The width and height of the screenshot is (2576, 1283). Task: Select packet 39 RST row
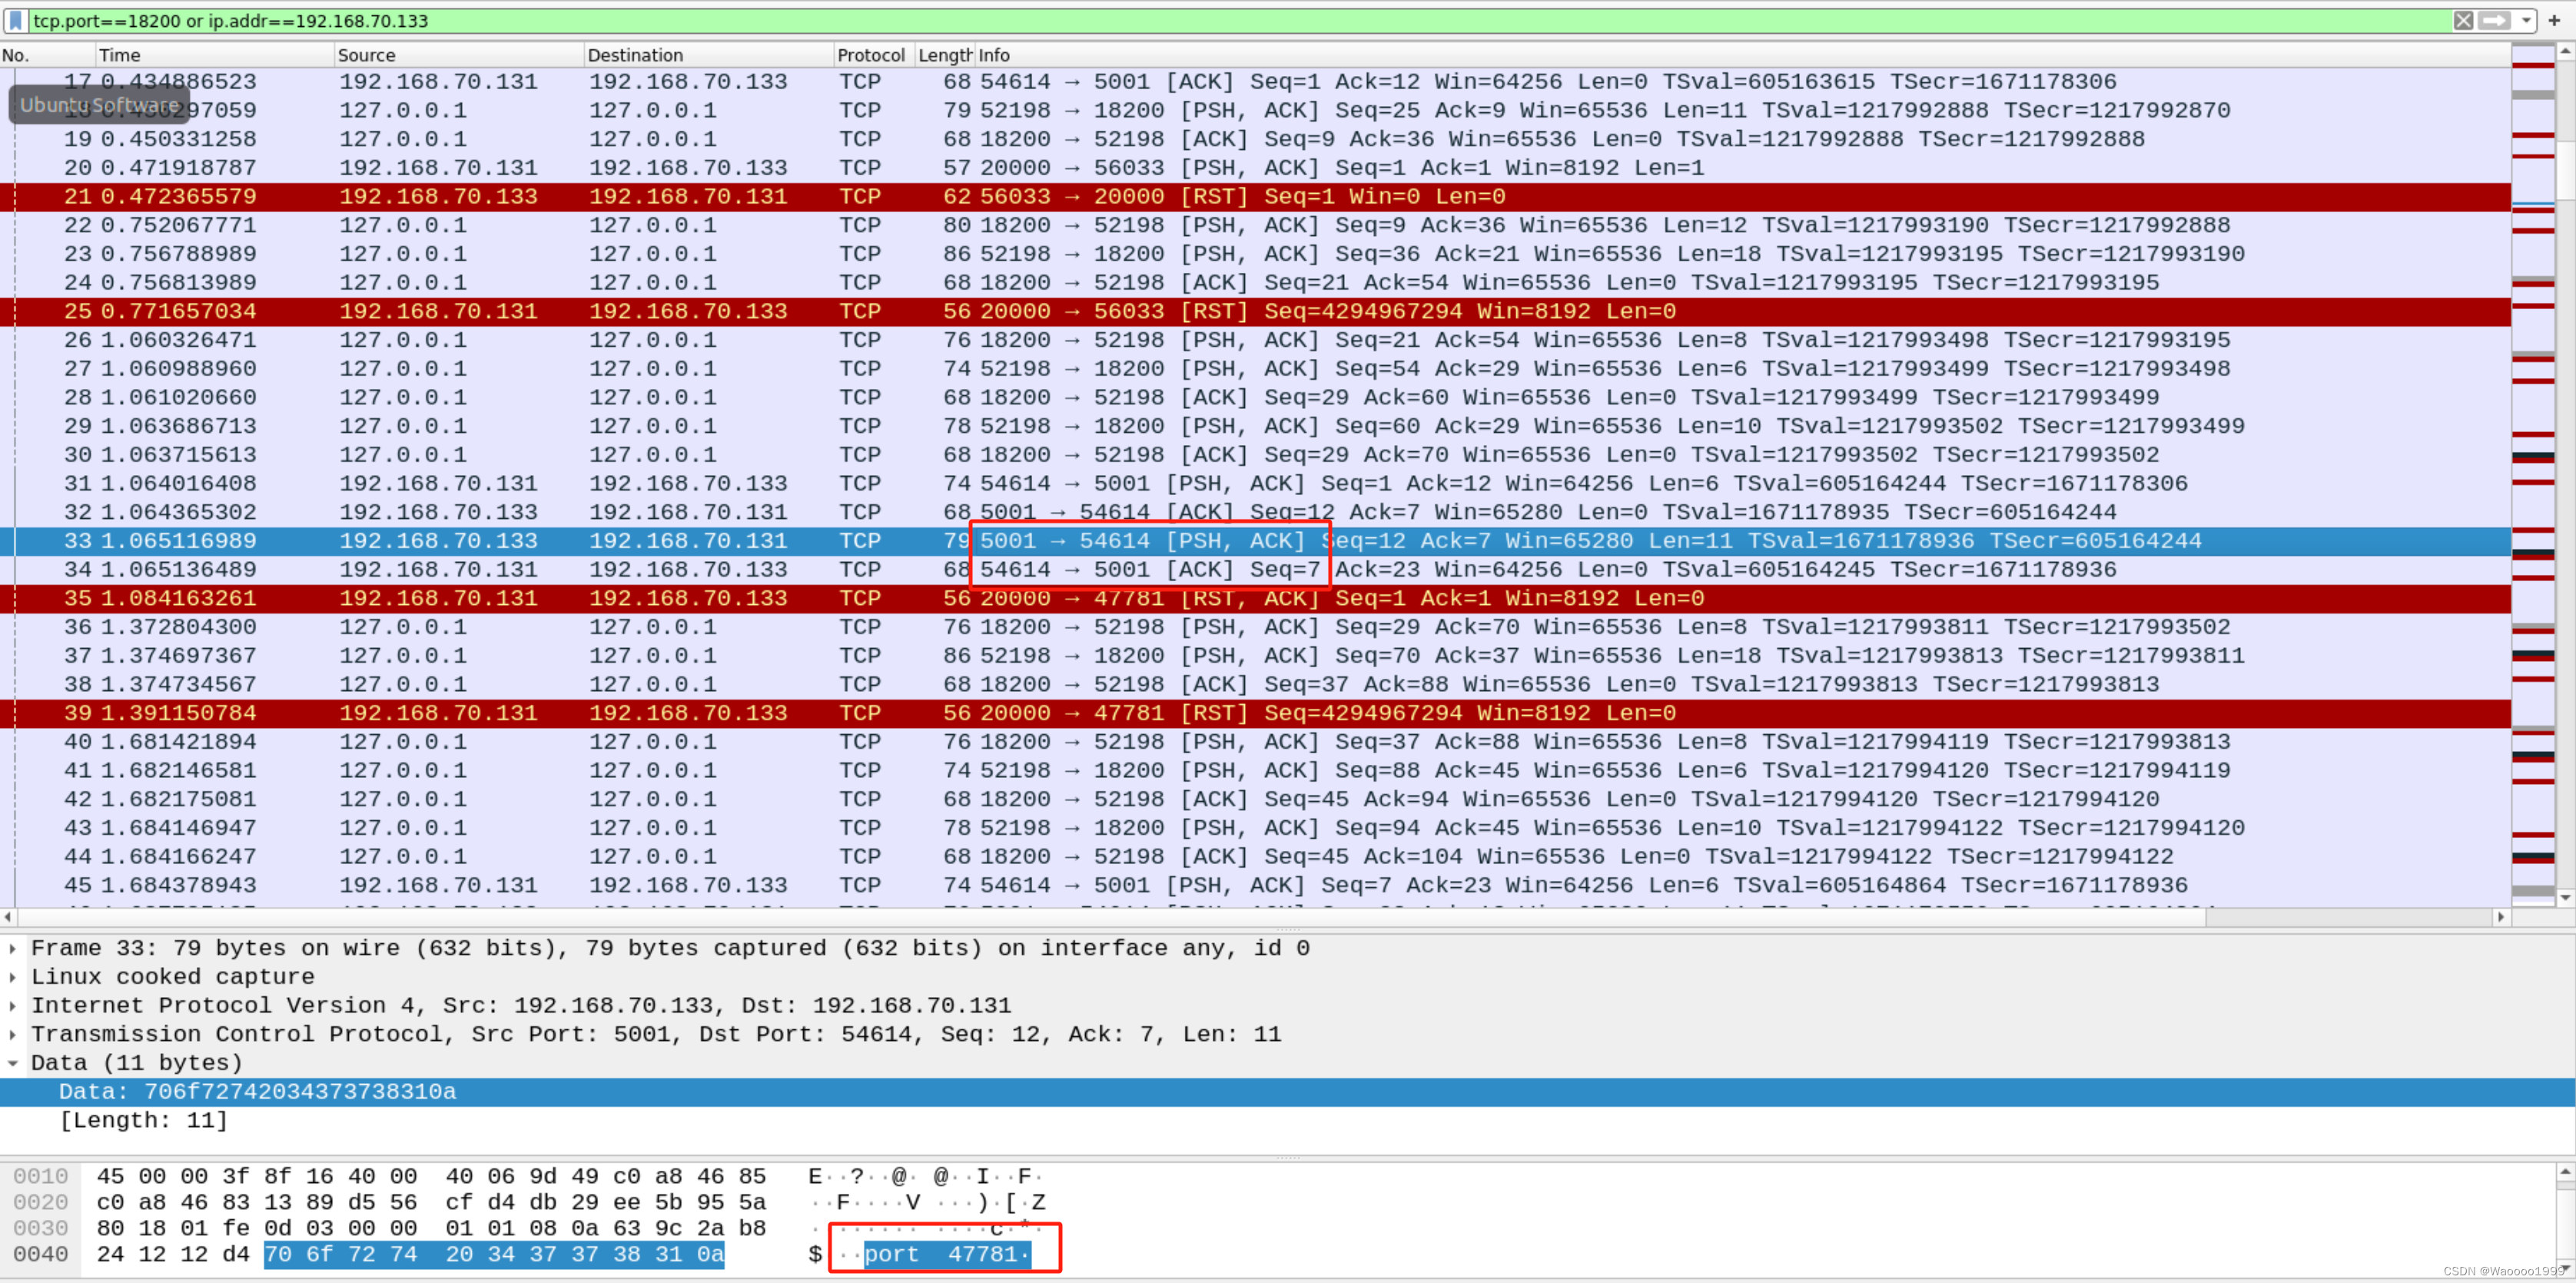click(1255, 714)
